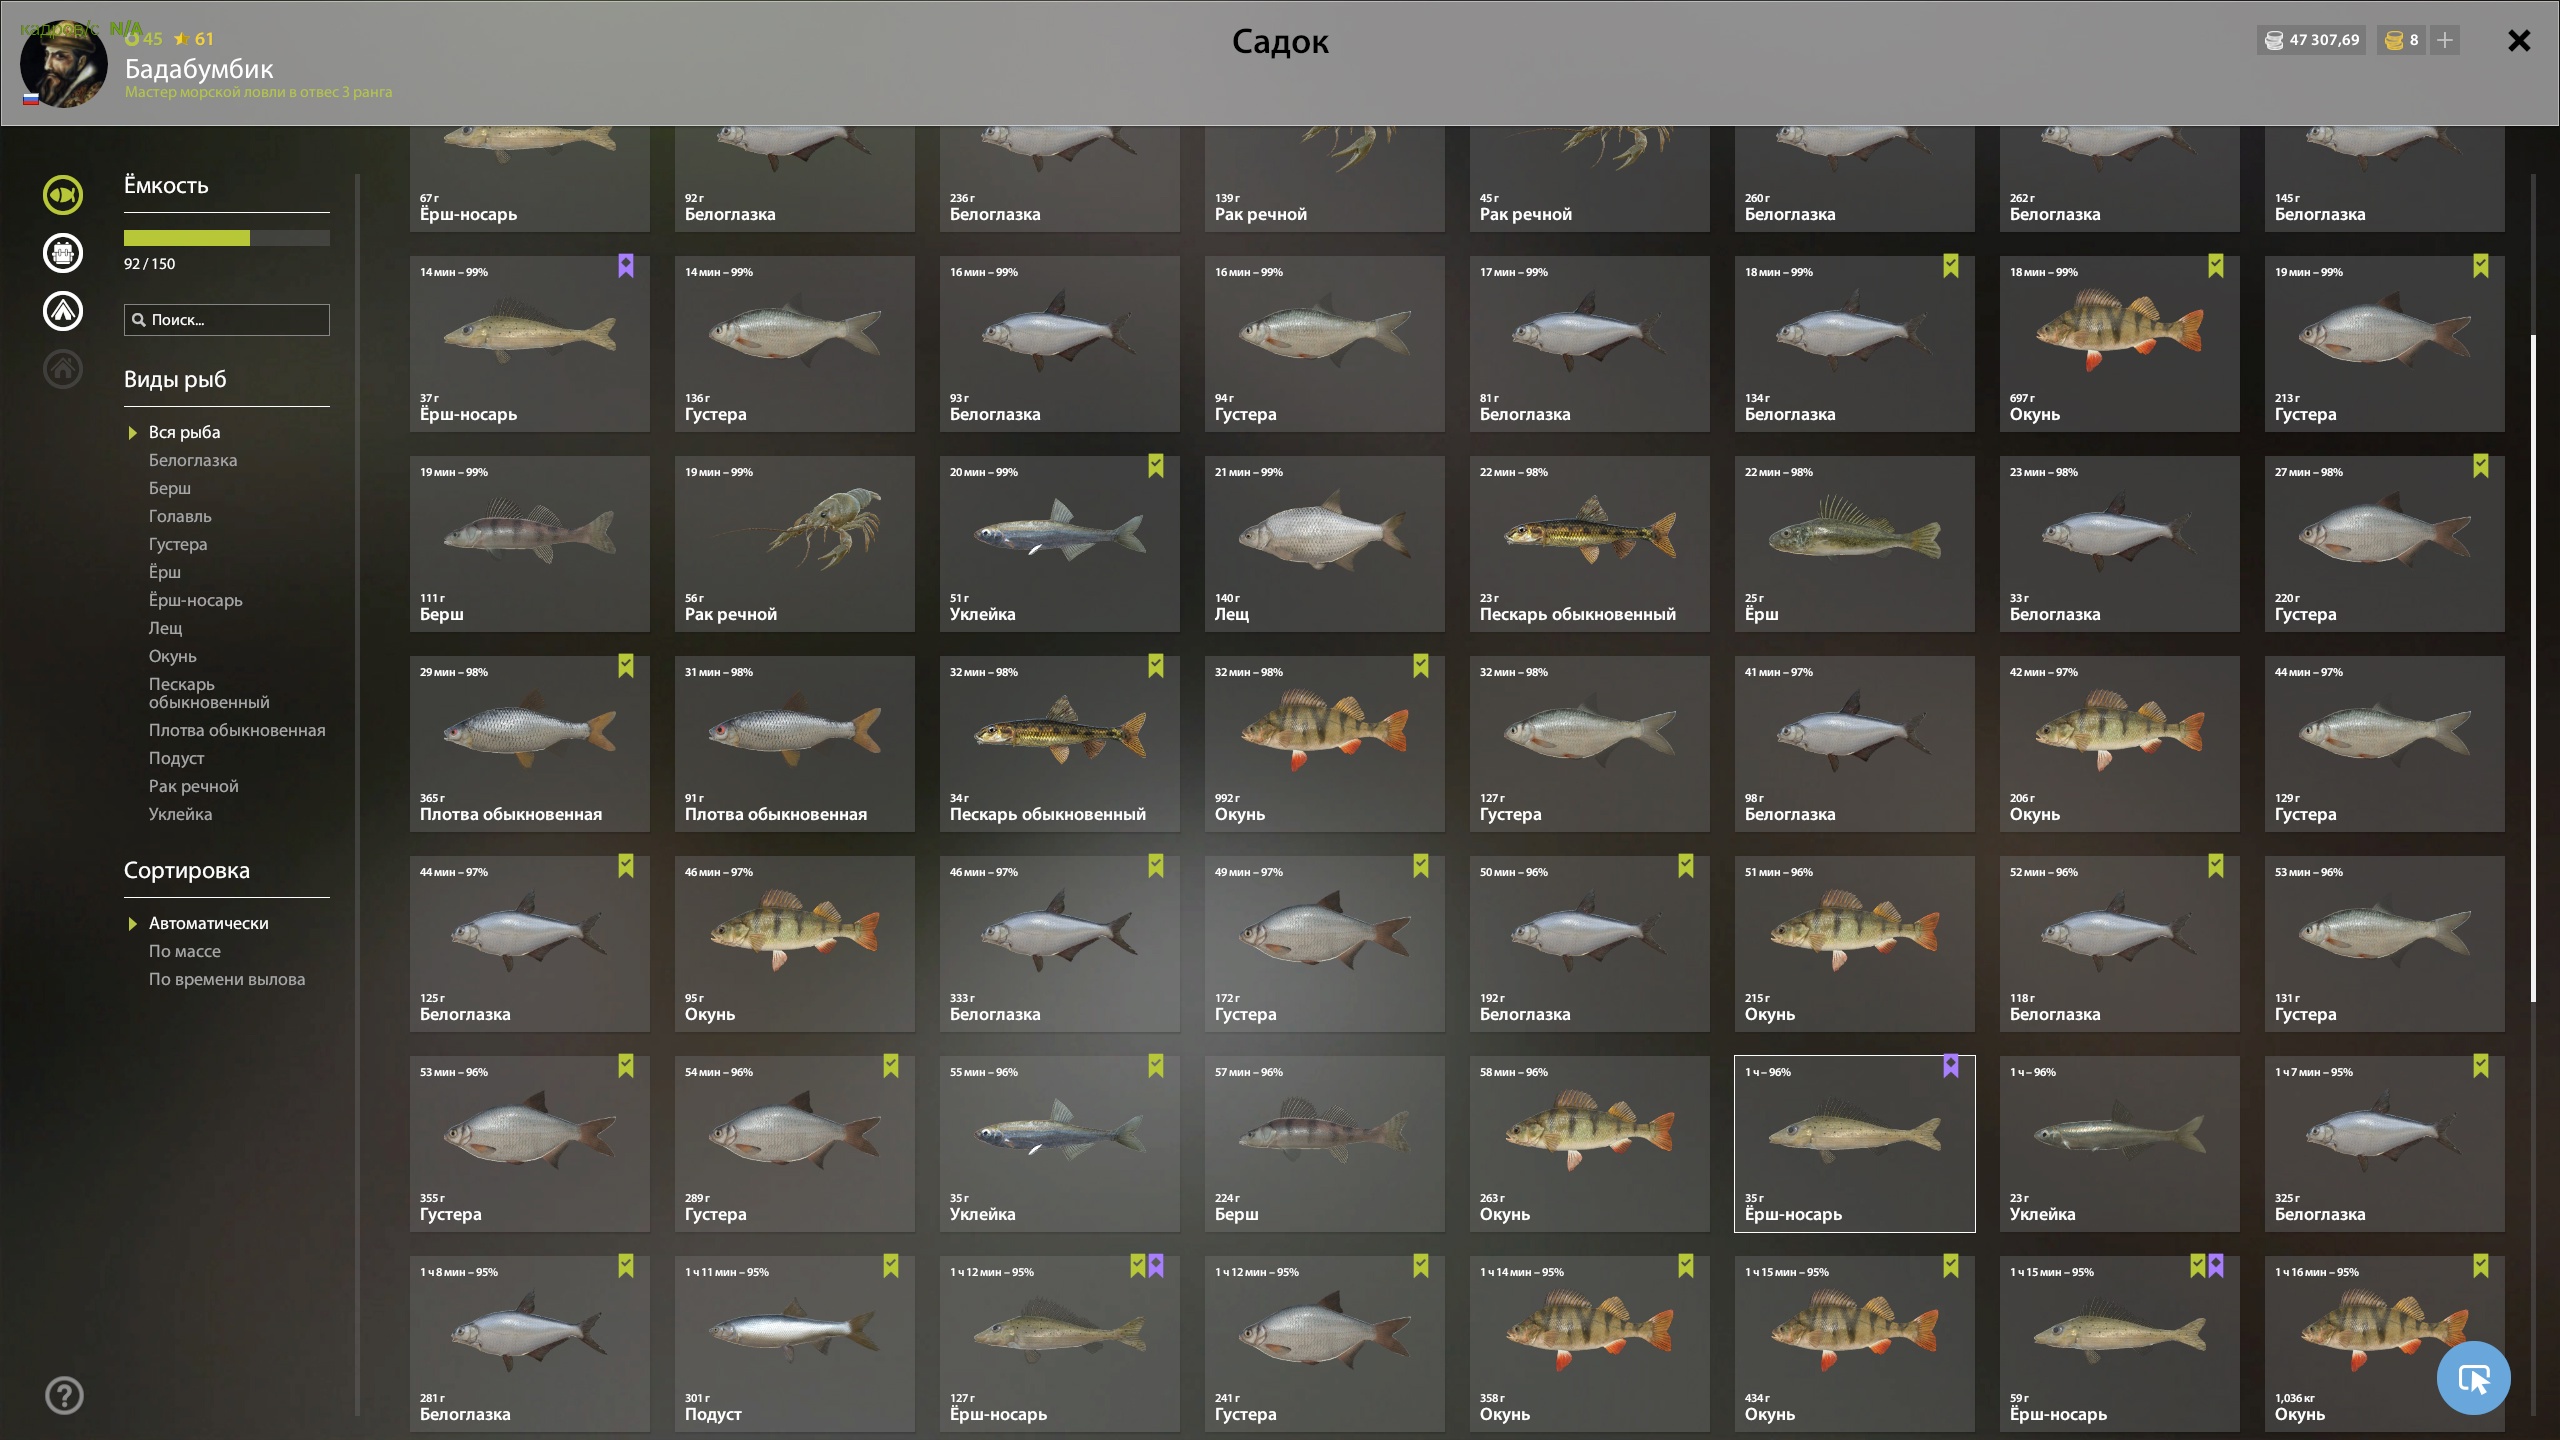Filter fish list by Окунь
Image resolution: width=2560 pixels, height=1440 pixels.
[x=173, y=656]
